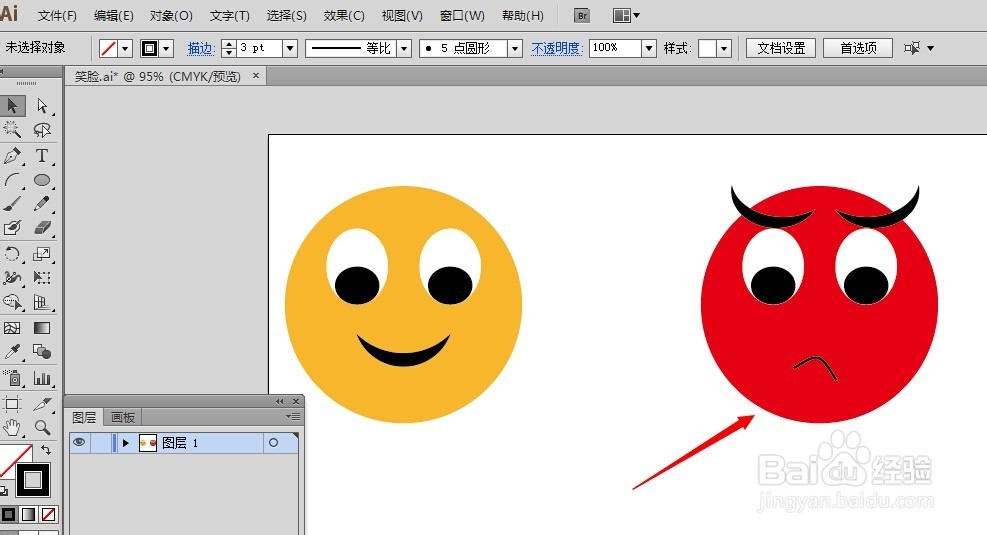
Task: Select the Pen tool
Action: [x=13, y=155]
